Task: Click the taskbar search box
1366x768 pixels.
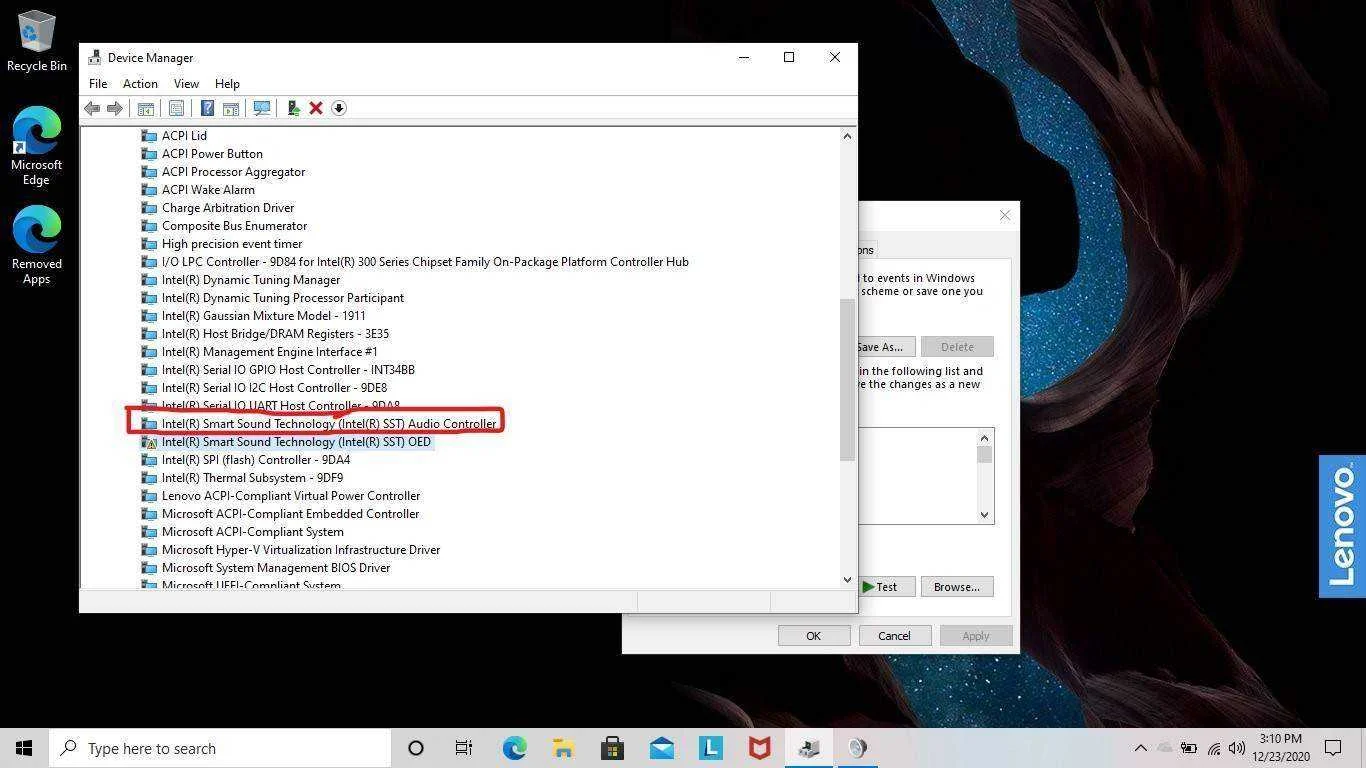Action: click(219, 748)
